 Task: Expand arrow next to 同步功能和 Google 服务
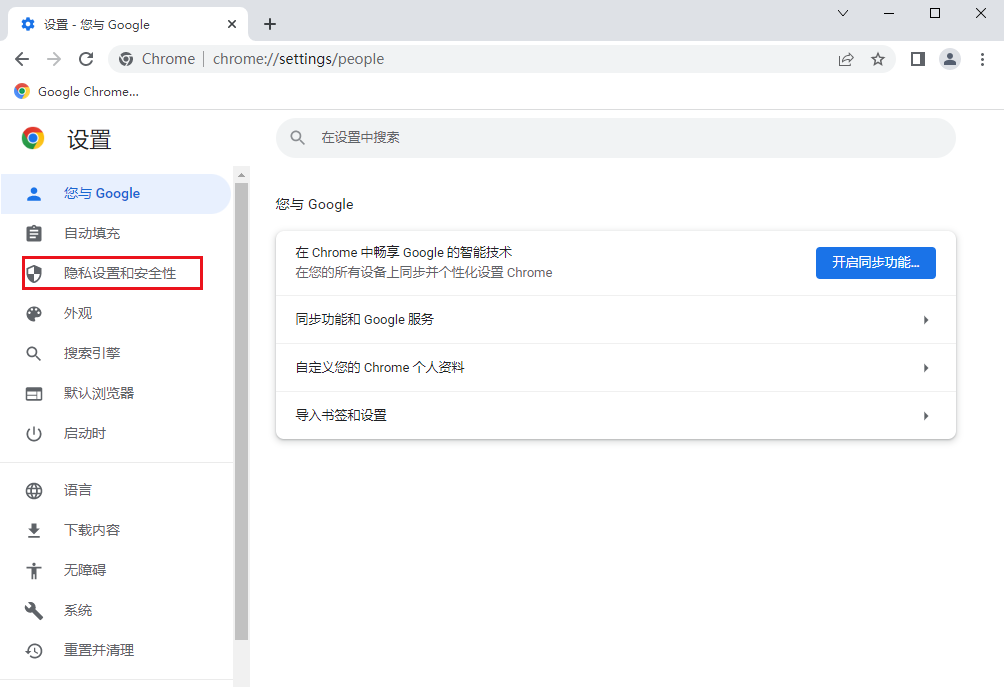click(x=926, y=319)
